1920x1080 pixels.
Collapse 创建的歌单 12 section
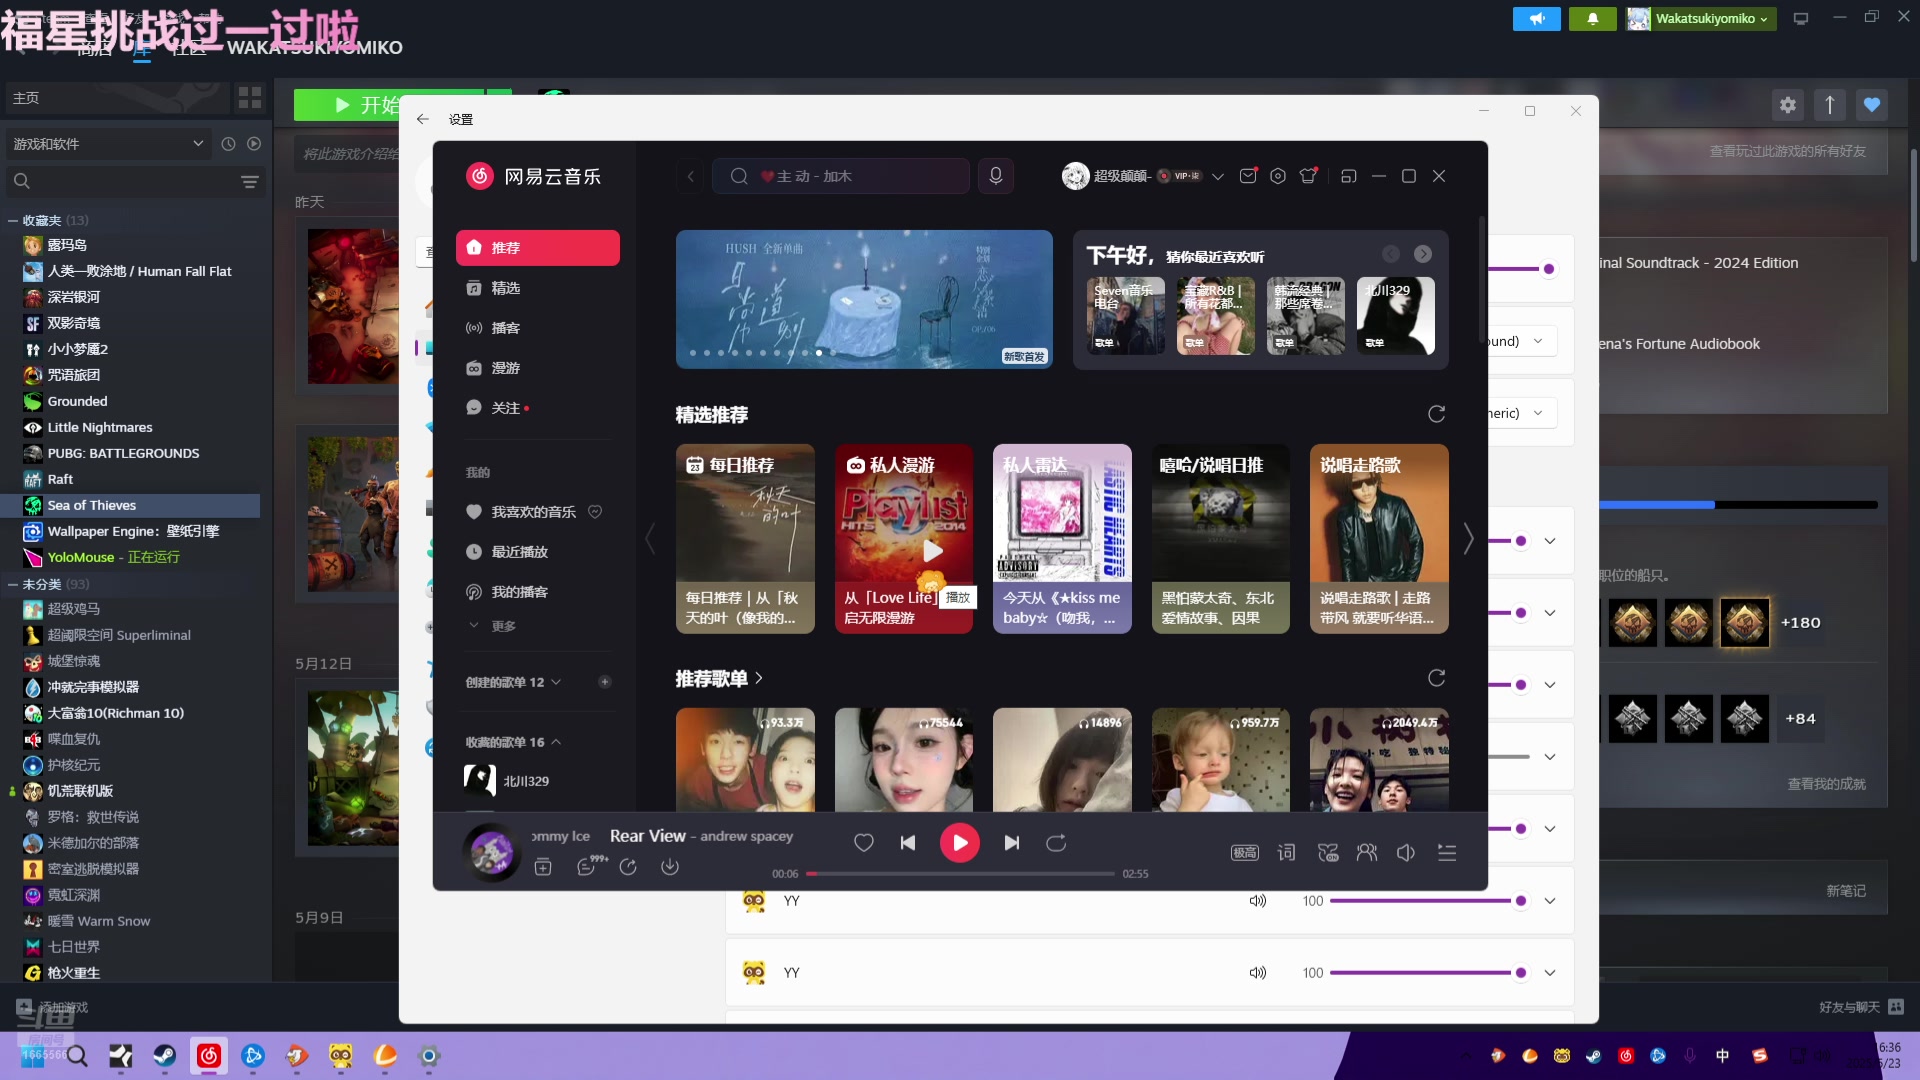513,682
